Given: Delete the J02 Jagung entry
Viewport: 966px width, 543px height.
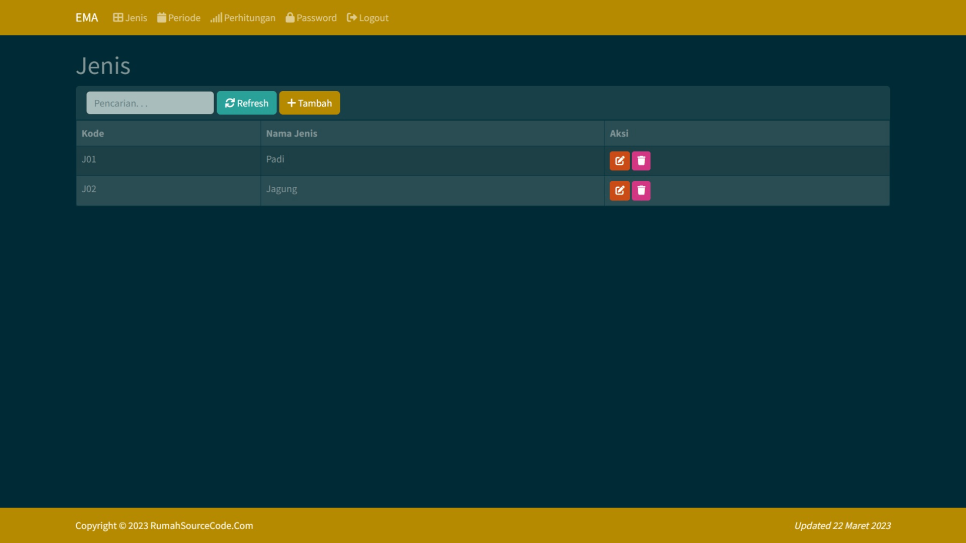Looking at the screenshot, I should point(641,191).
